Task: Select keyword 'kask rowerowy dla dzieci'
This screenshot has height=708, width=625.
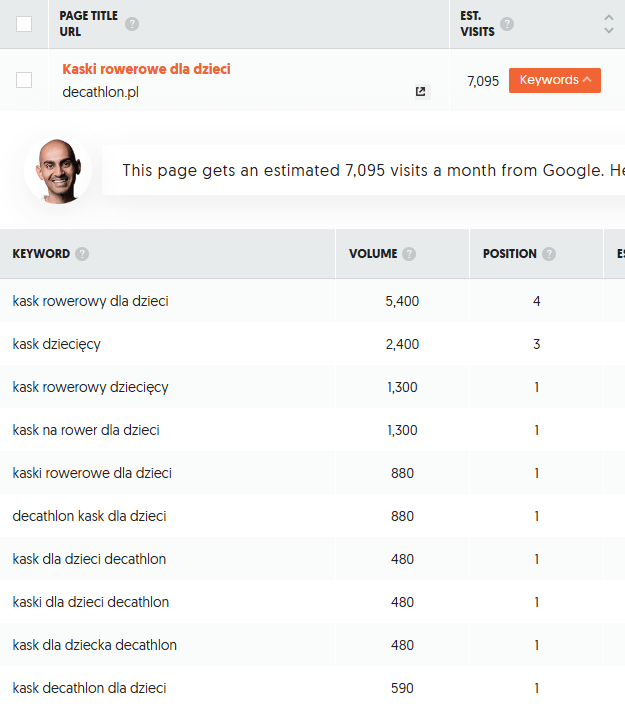Action: [x=90, y=301]
